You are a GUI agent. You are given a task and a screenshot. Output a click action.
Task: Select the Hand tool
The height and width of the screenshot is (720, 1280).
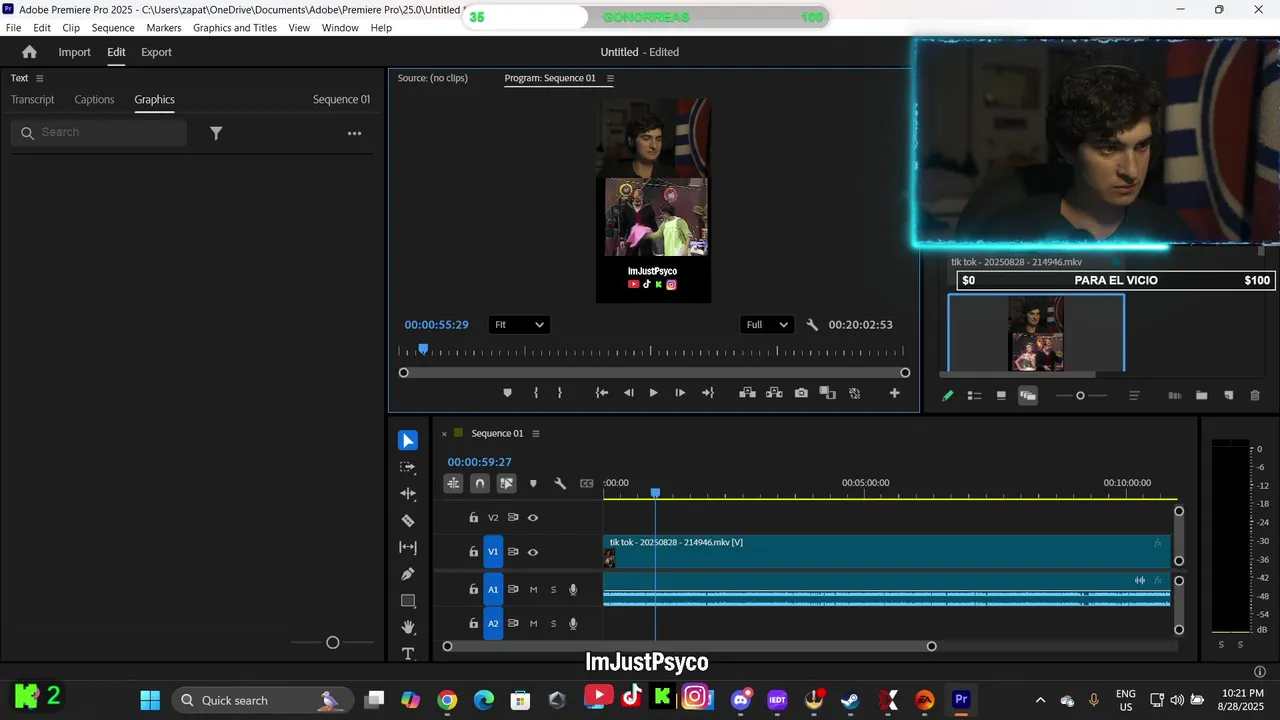(x=408, y=627)
